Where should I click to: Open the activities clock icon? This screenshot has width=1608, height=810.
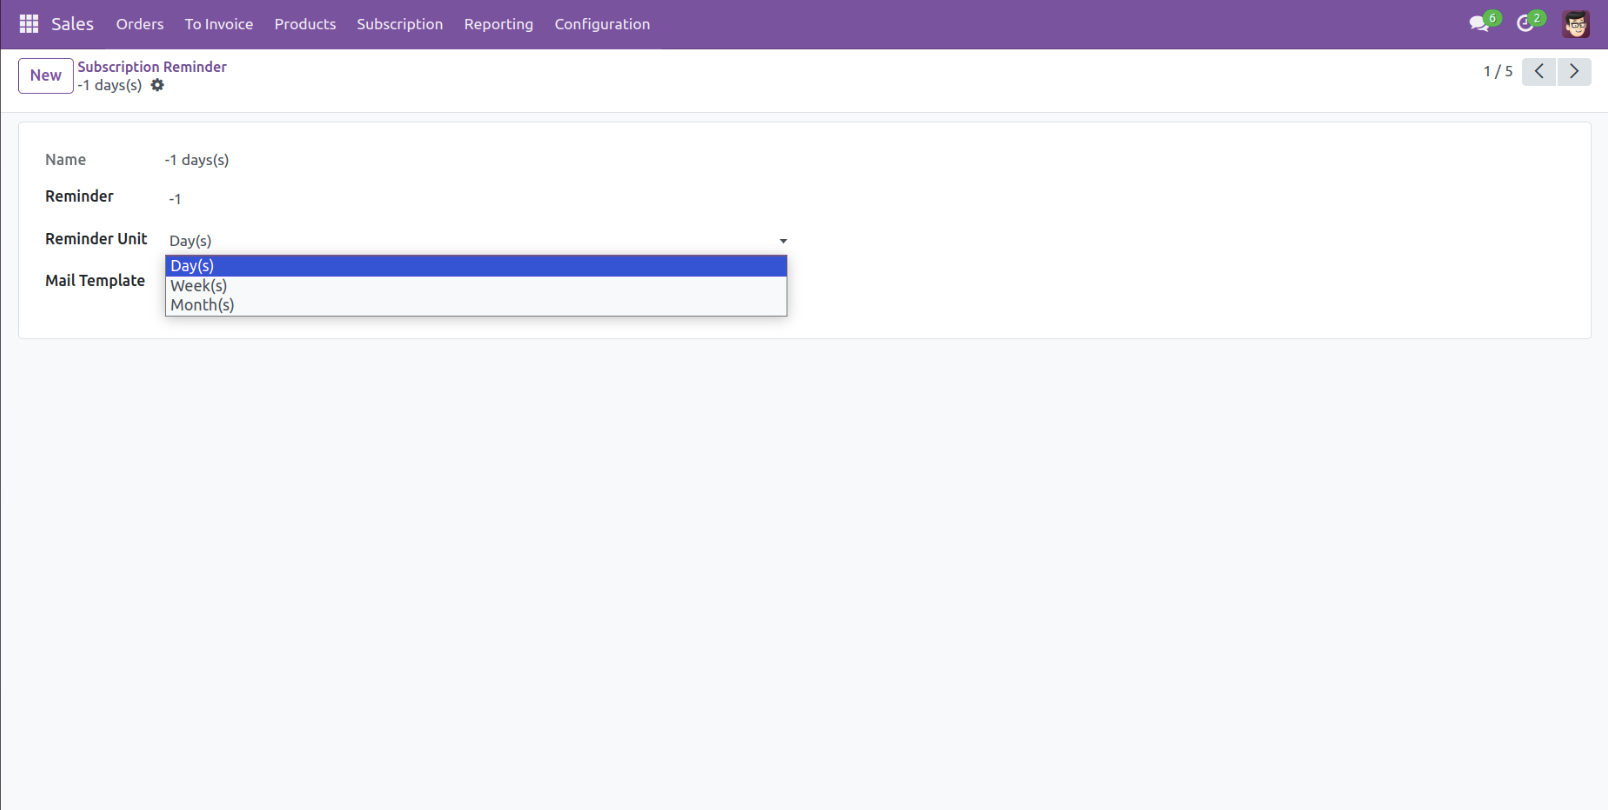pyautogui.click(x=1526, y=23)
